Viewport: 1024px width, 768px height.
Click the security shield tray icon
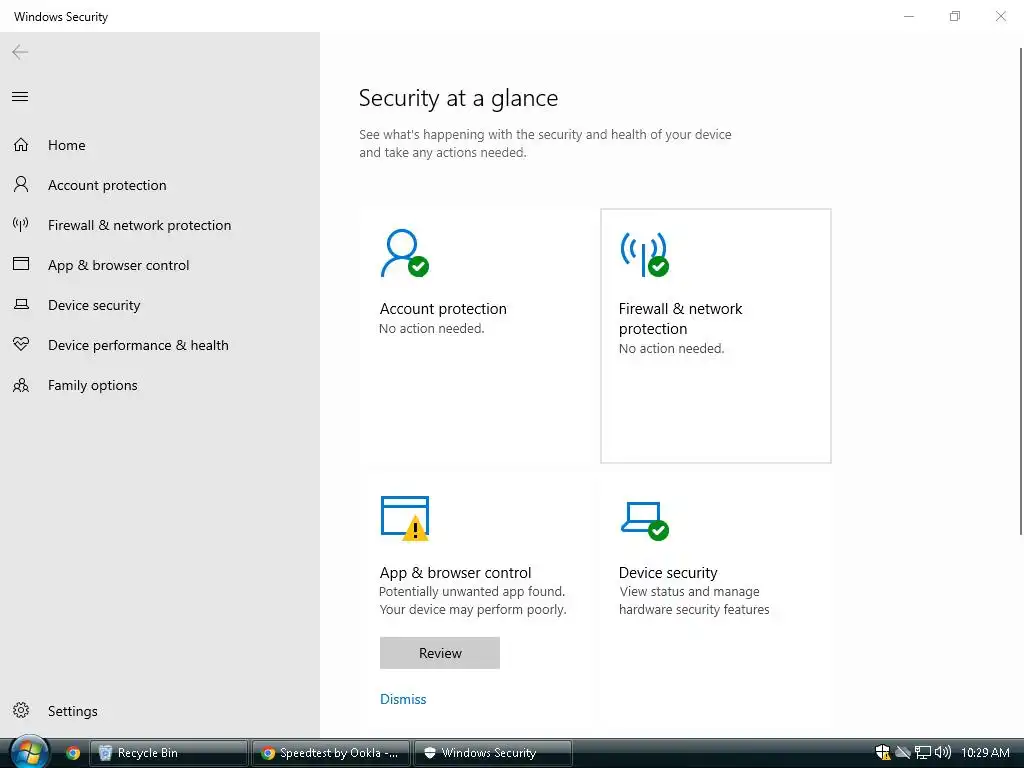(882, 752)
